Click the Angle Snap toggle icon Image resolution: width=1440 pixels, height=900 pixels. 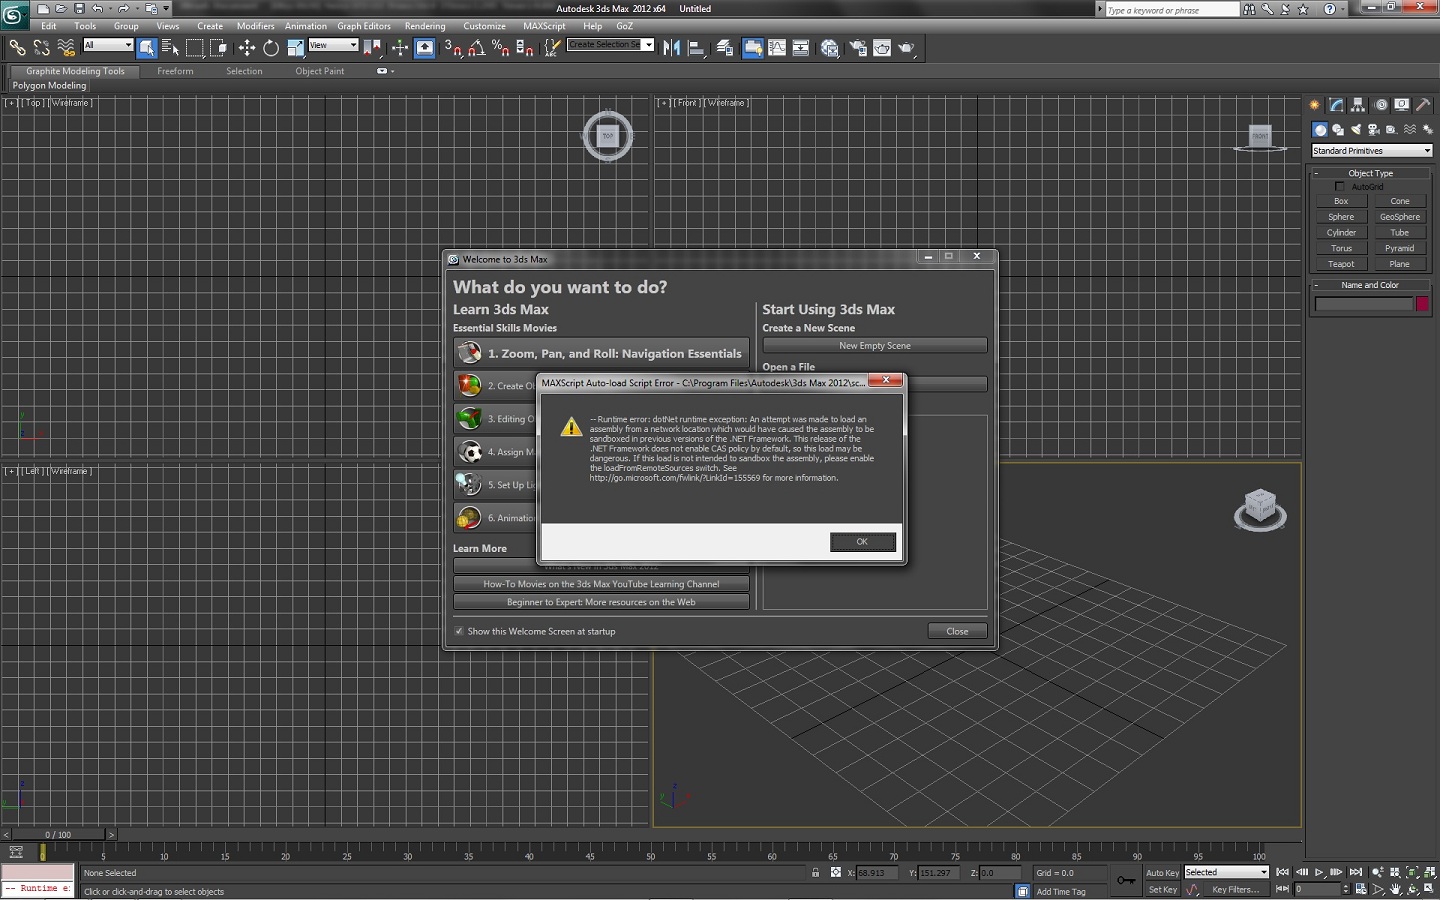477,47
